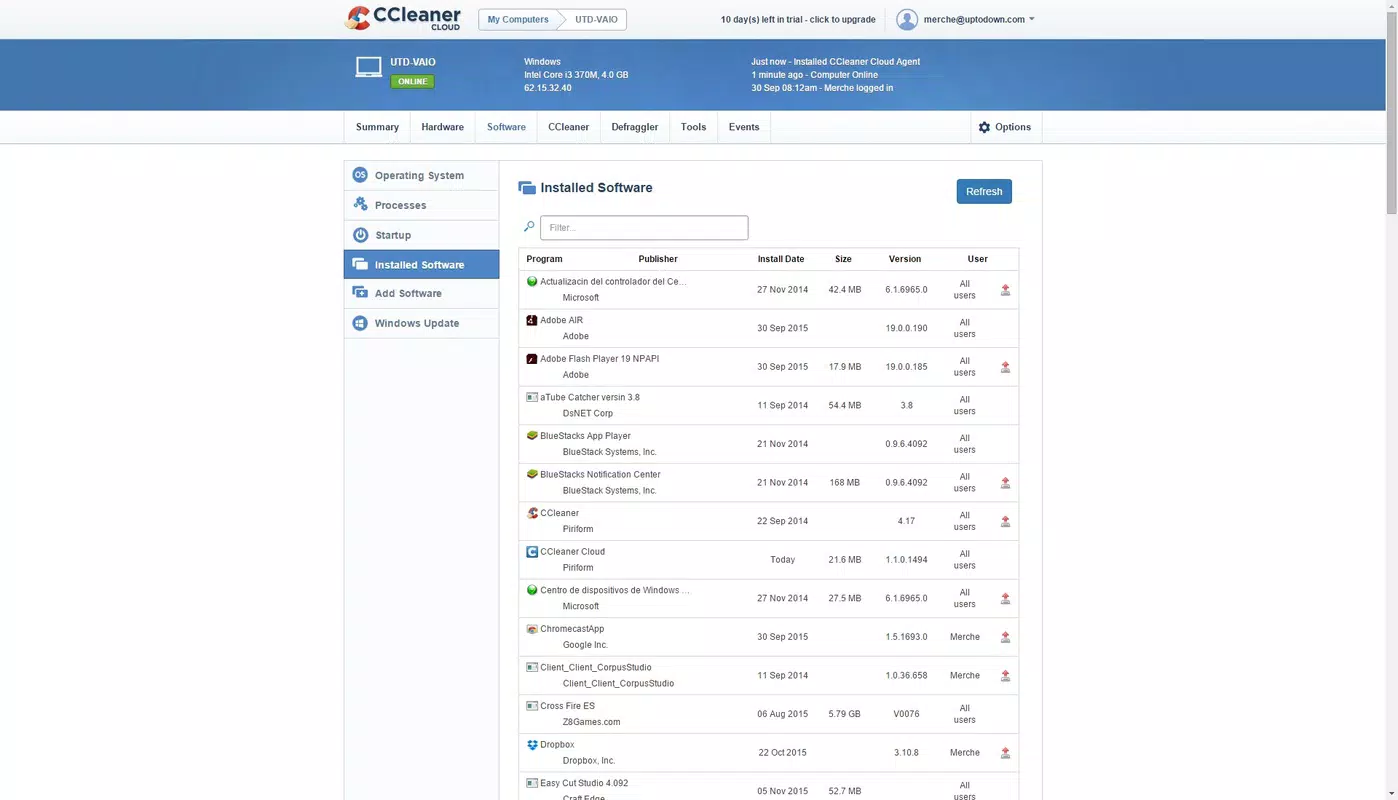Click the uninstall icon for Client_Client_CorpusStudio
The image size is (1398, 800).
click(x=1005, y=676)
